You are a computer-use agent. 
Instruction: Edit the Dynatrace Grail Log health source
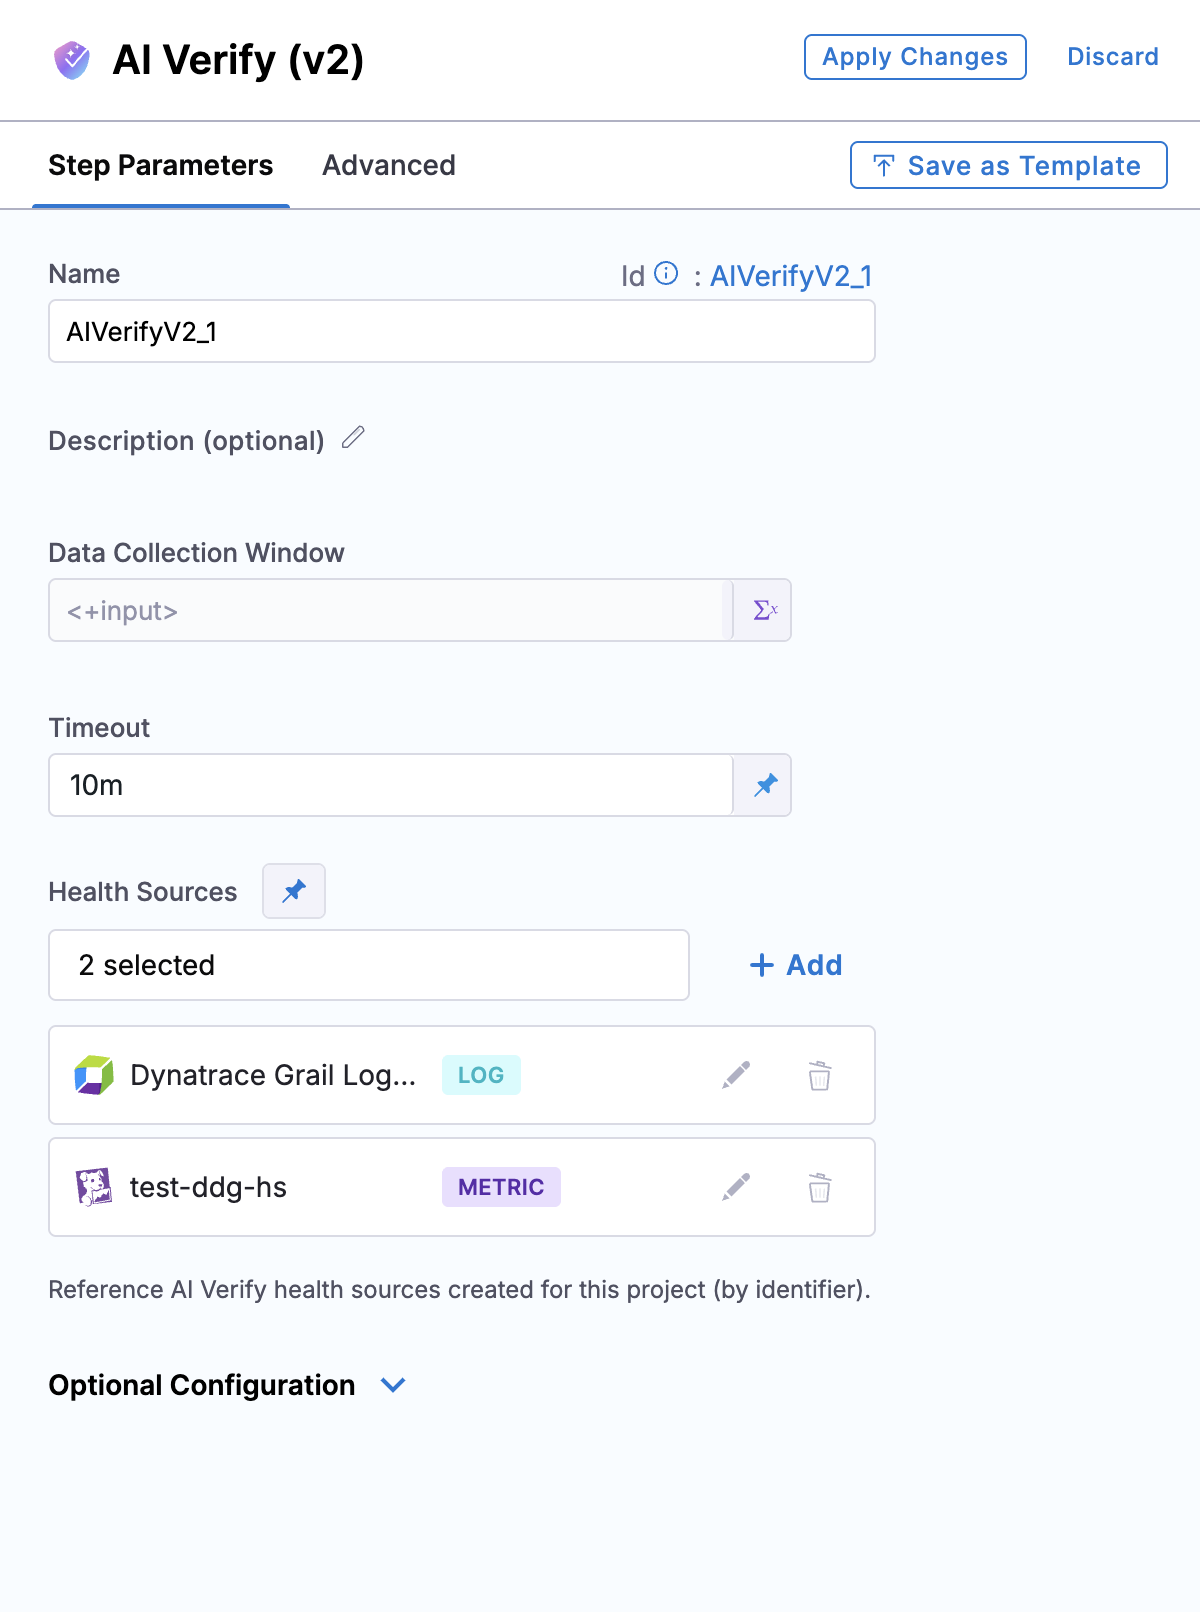point(736,1075)
